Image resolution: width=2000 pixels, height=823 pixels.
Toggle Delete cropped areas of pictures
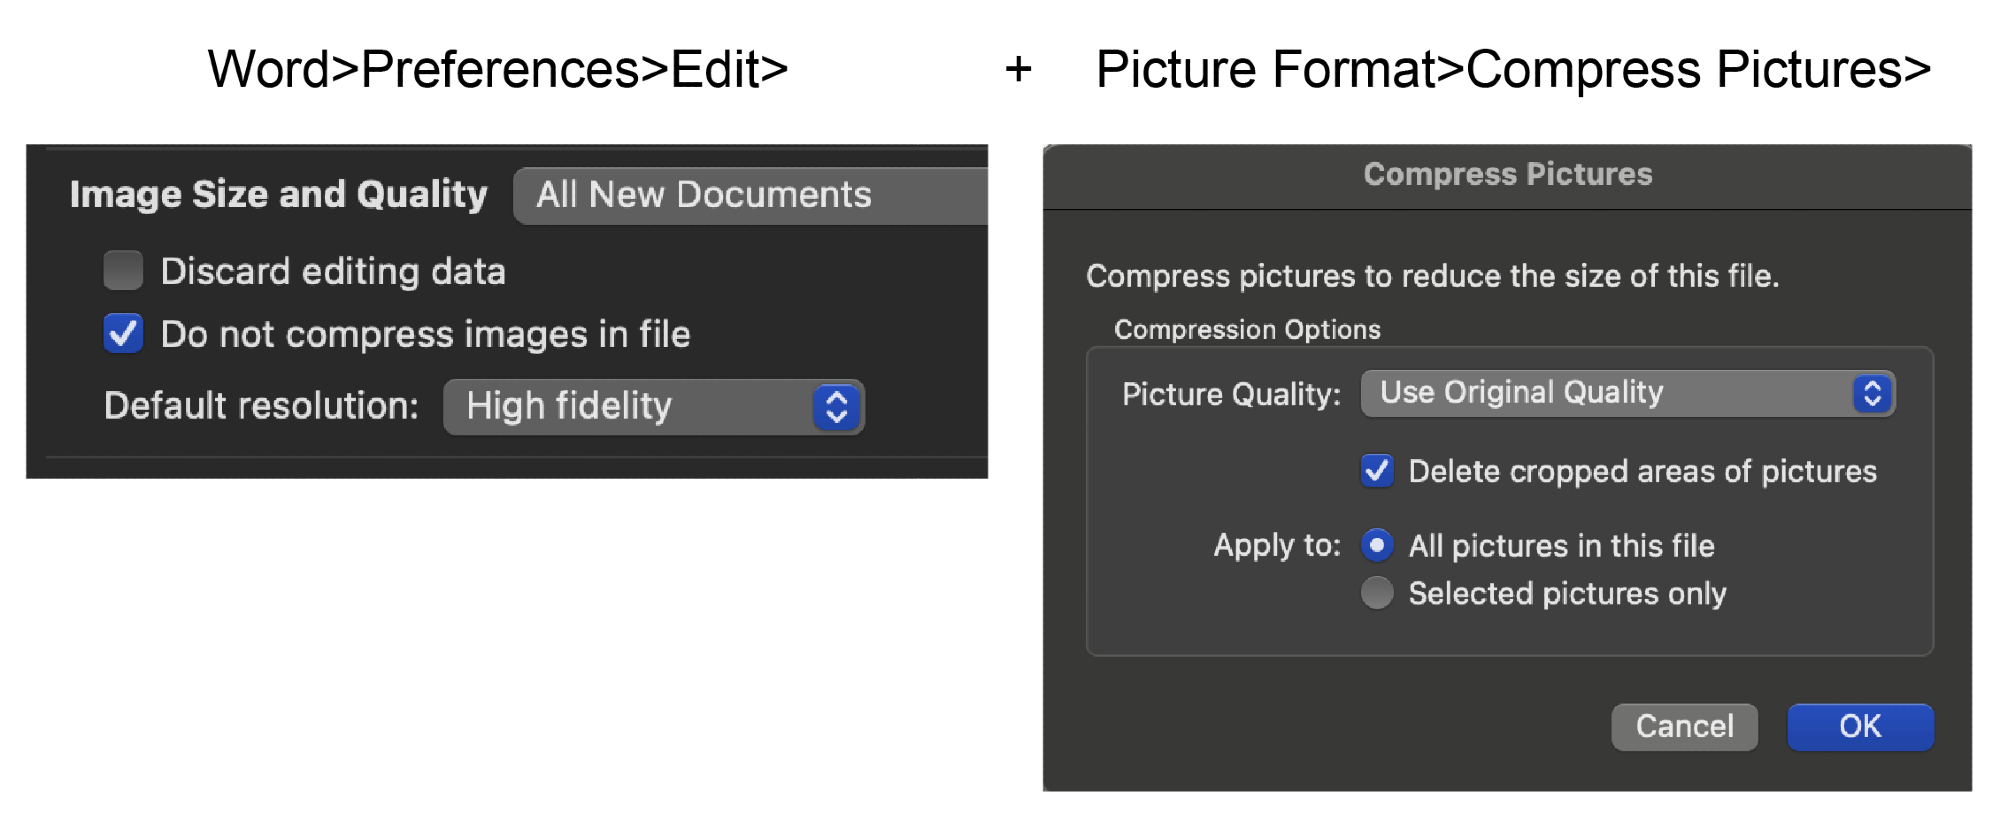click(x=1377, y=471)
